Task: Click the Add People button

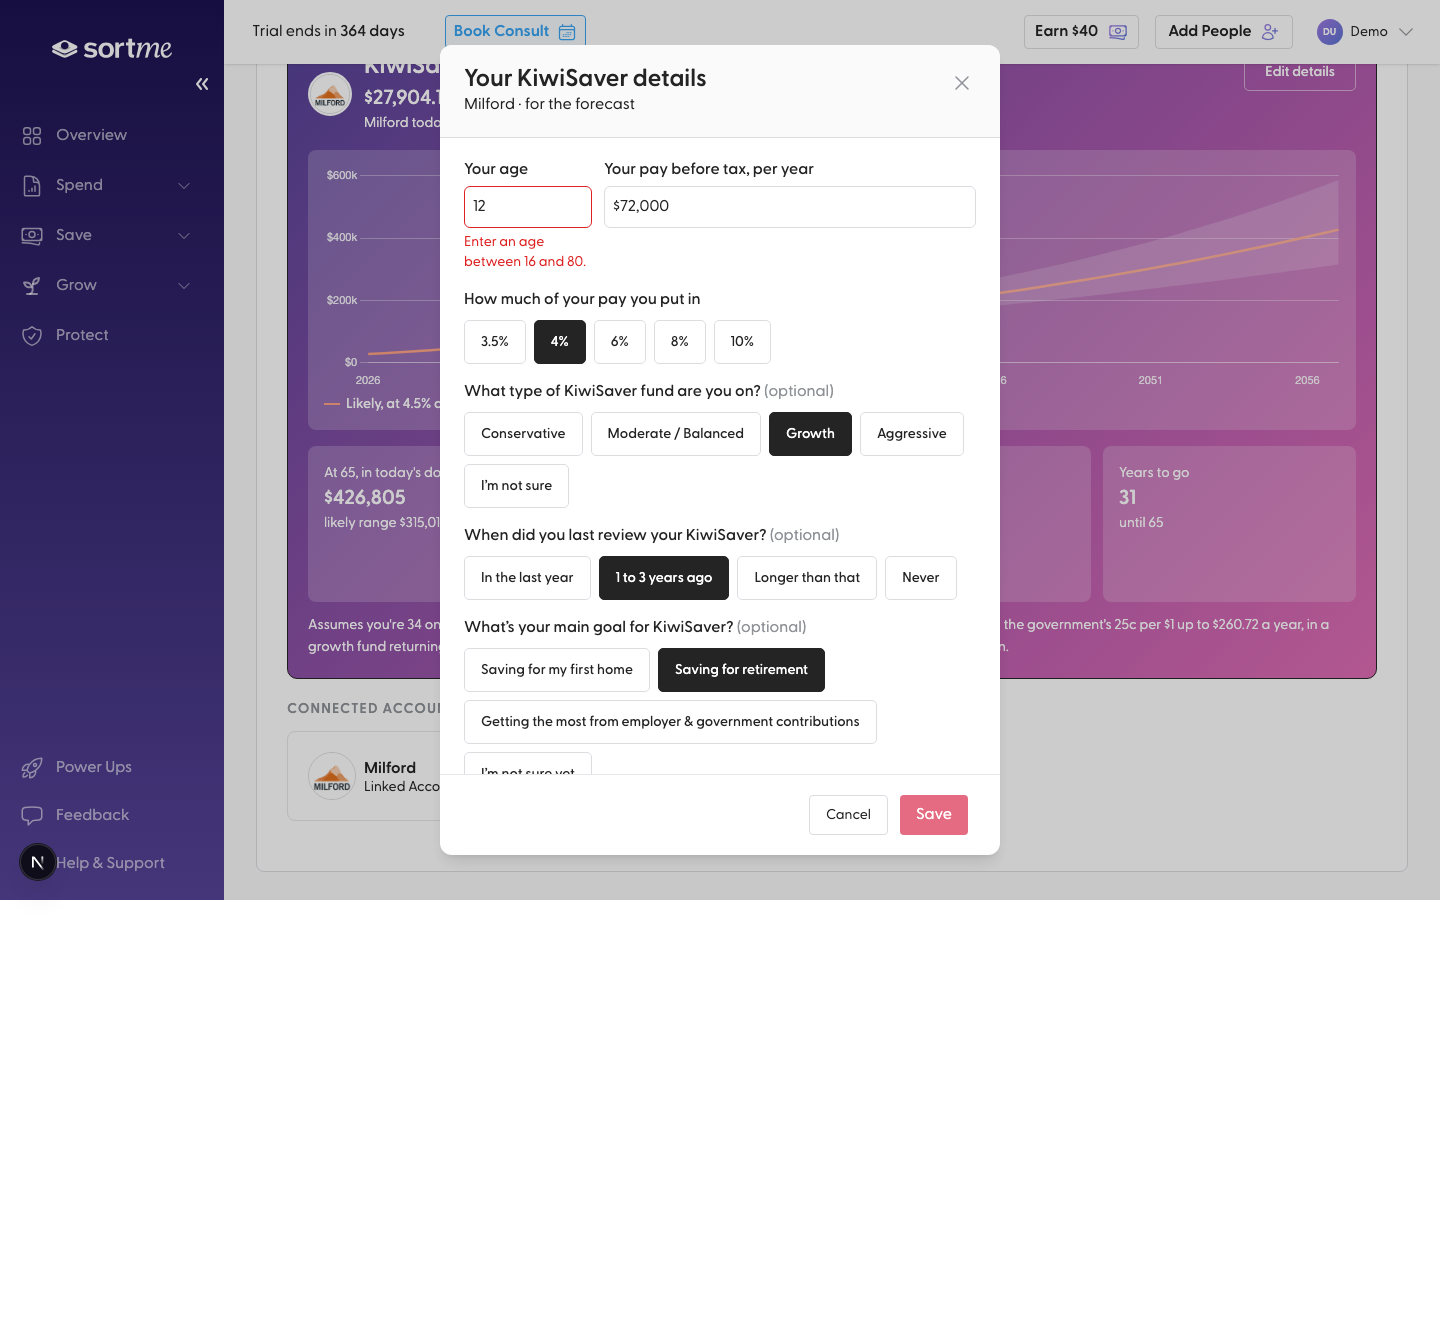Action: pyautogui.click(x=1224, y=32)
